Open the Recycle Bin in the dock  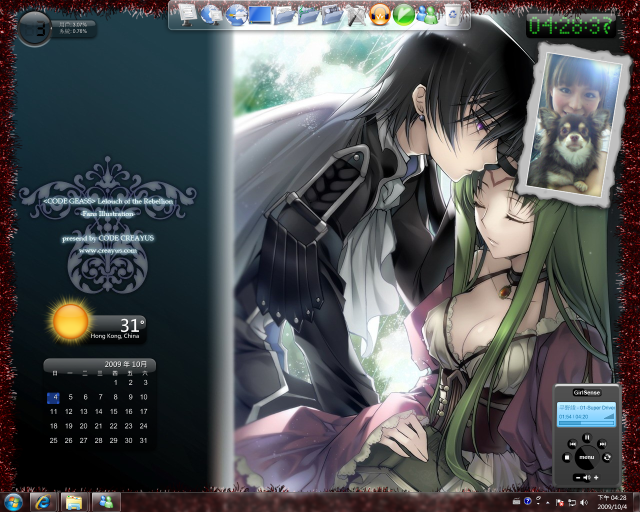[x=453, y=14]
